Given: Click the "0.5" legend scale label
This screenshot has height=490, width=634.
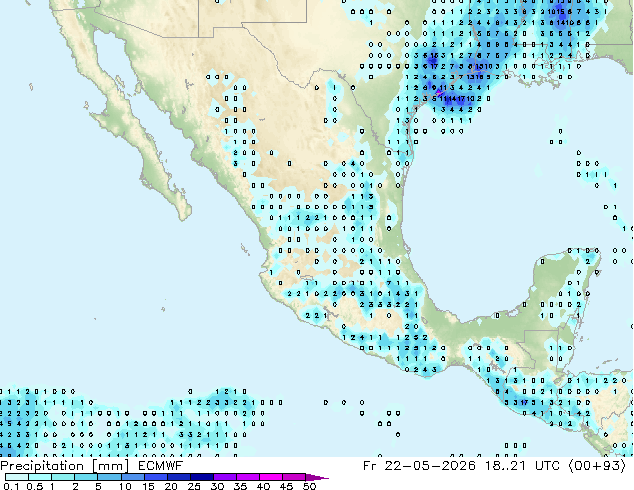Looking at the screenshot, I should (x=35, y=486).
